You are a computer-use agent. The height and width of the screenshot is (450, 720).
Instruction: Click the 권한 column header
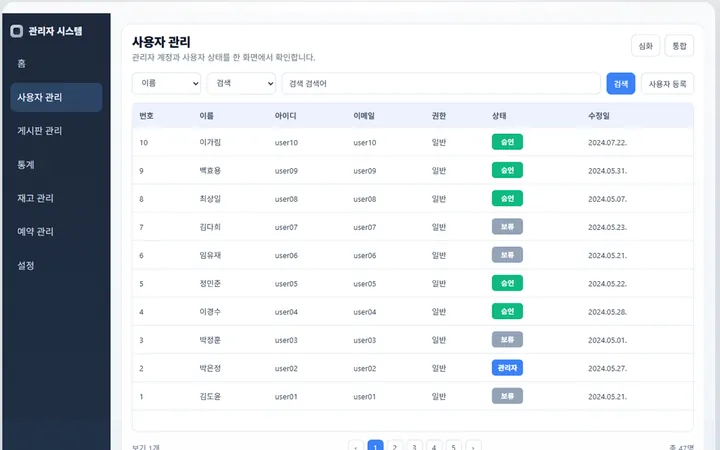[x=439, y=116]
